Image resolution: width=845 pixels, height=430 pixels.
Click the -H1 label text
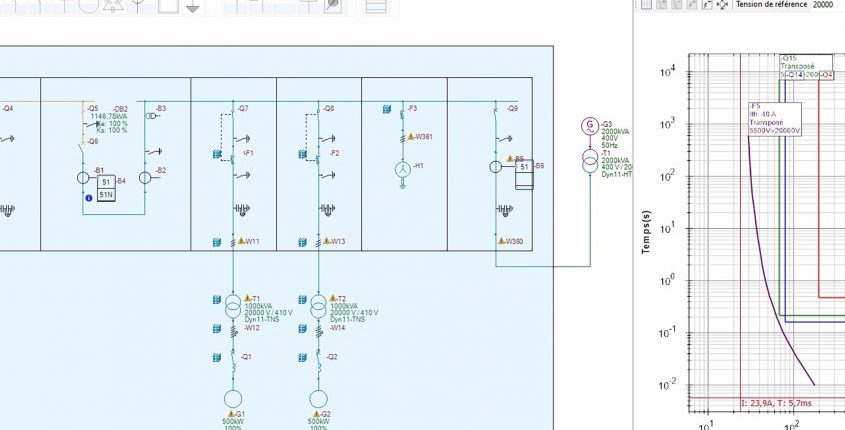[418, 165]
